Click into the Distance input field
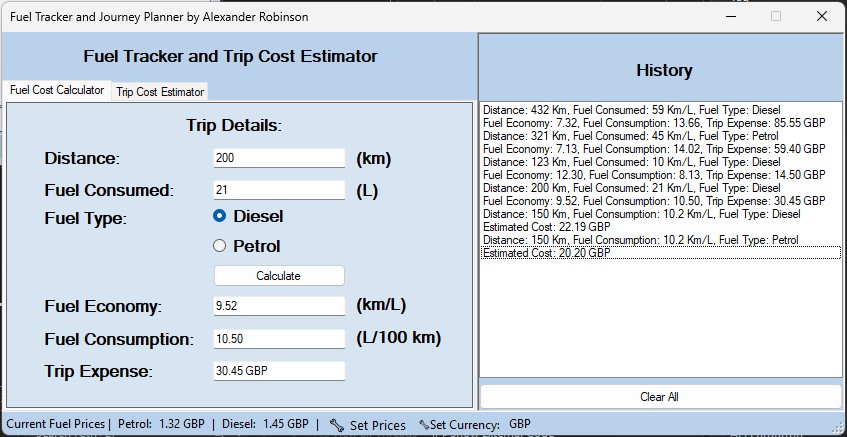The image size is (847, 437). point(279,158)
